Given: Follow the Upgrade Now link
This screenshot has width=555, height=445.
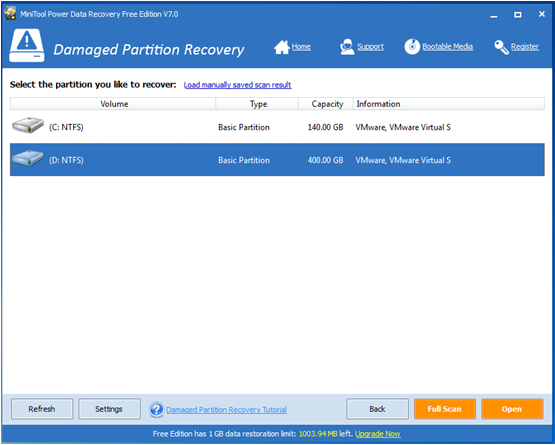Looking at the screenshot, I should 378,434.
